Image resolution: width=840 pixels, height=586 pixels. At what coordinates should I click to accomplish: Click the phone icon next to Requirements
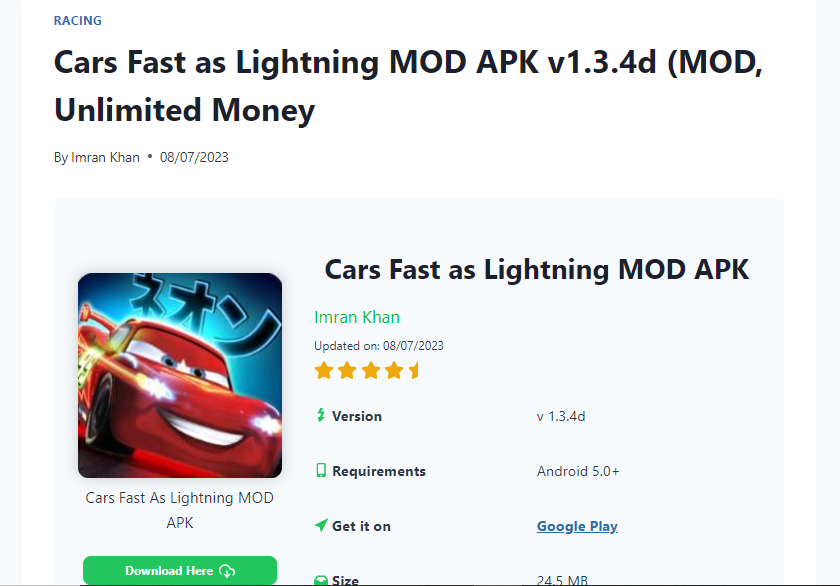(x=321, y=470)
